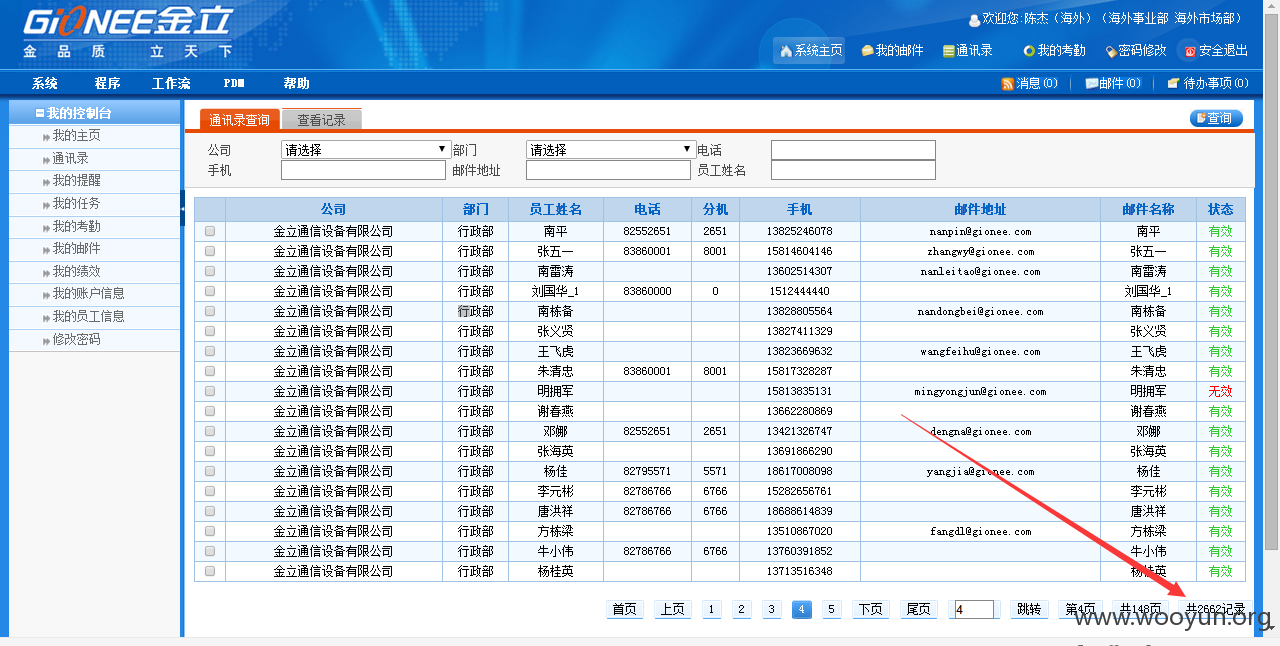Click into the 电话 search field
Viewport: 1280px width, 646px height.
tap(853, 150)
